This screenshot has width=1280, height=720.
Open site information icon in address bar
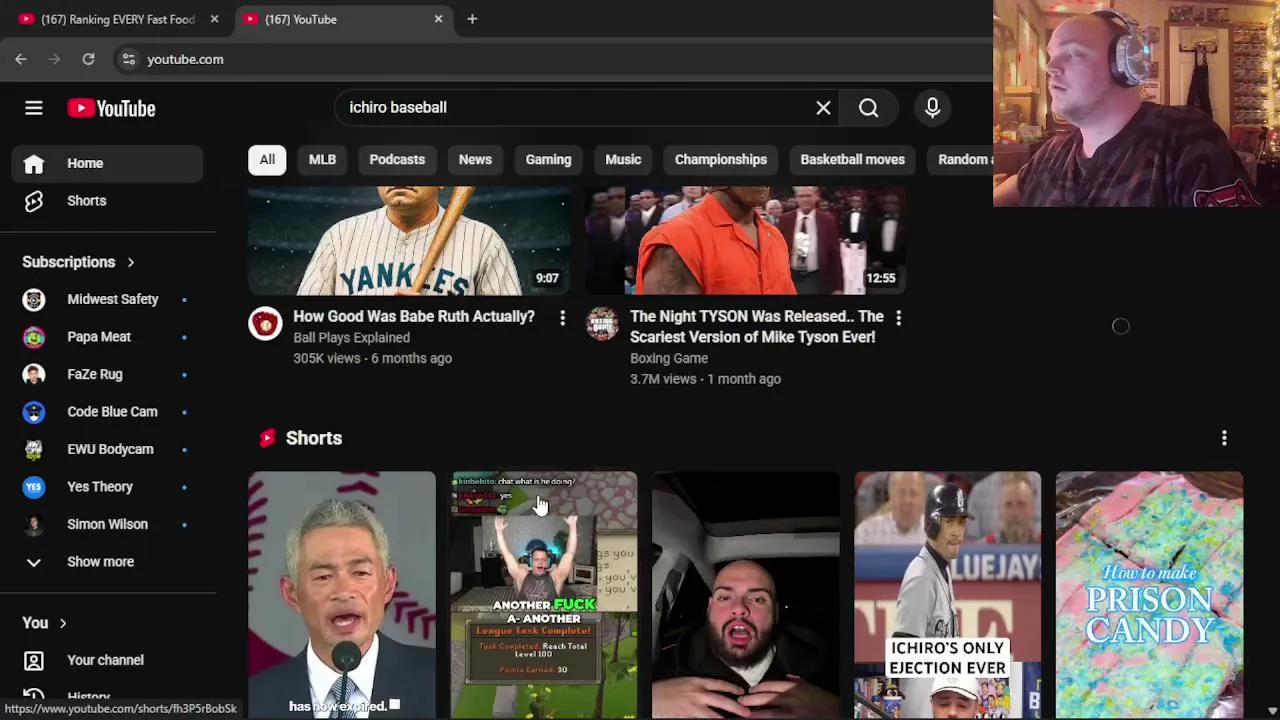[x=128, y=59]
